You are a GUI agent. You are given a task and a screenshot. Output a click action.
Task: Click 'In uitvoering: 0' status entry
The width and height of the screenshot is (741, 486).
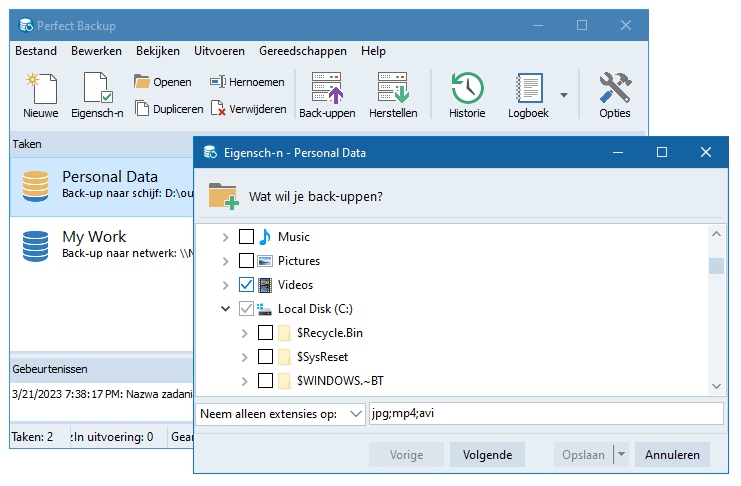click(x=112, y=437)
